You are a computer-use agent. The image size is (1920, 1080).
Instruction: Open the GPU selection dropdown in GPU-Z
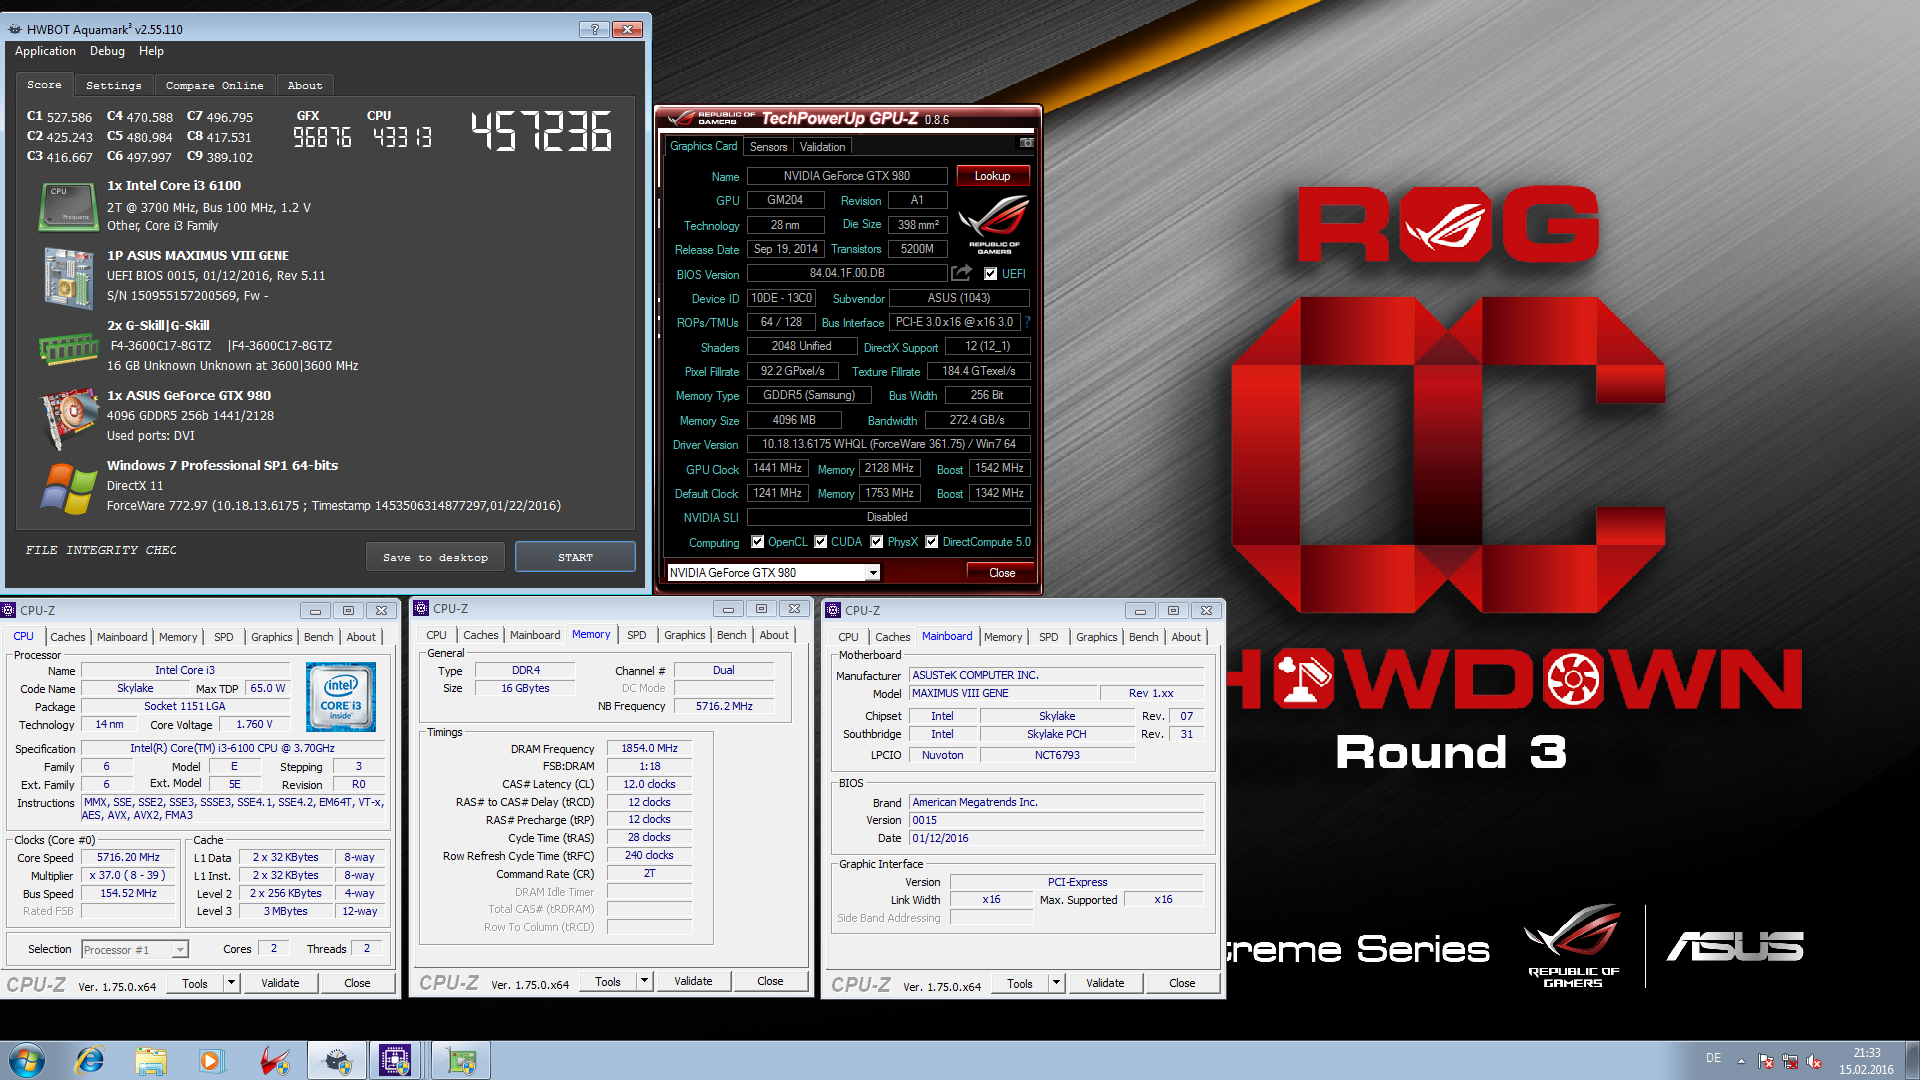click(872, 573)
